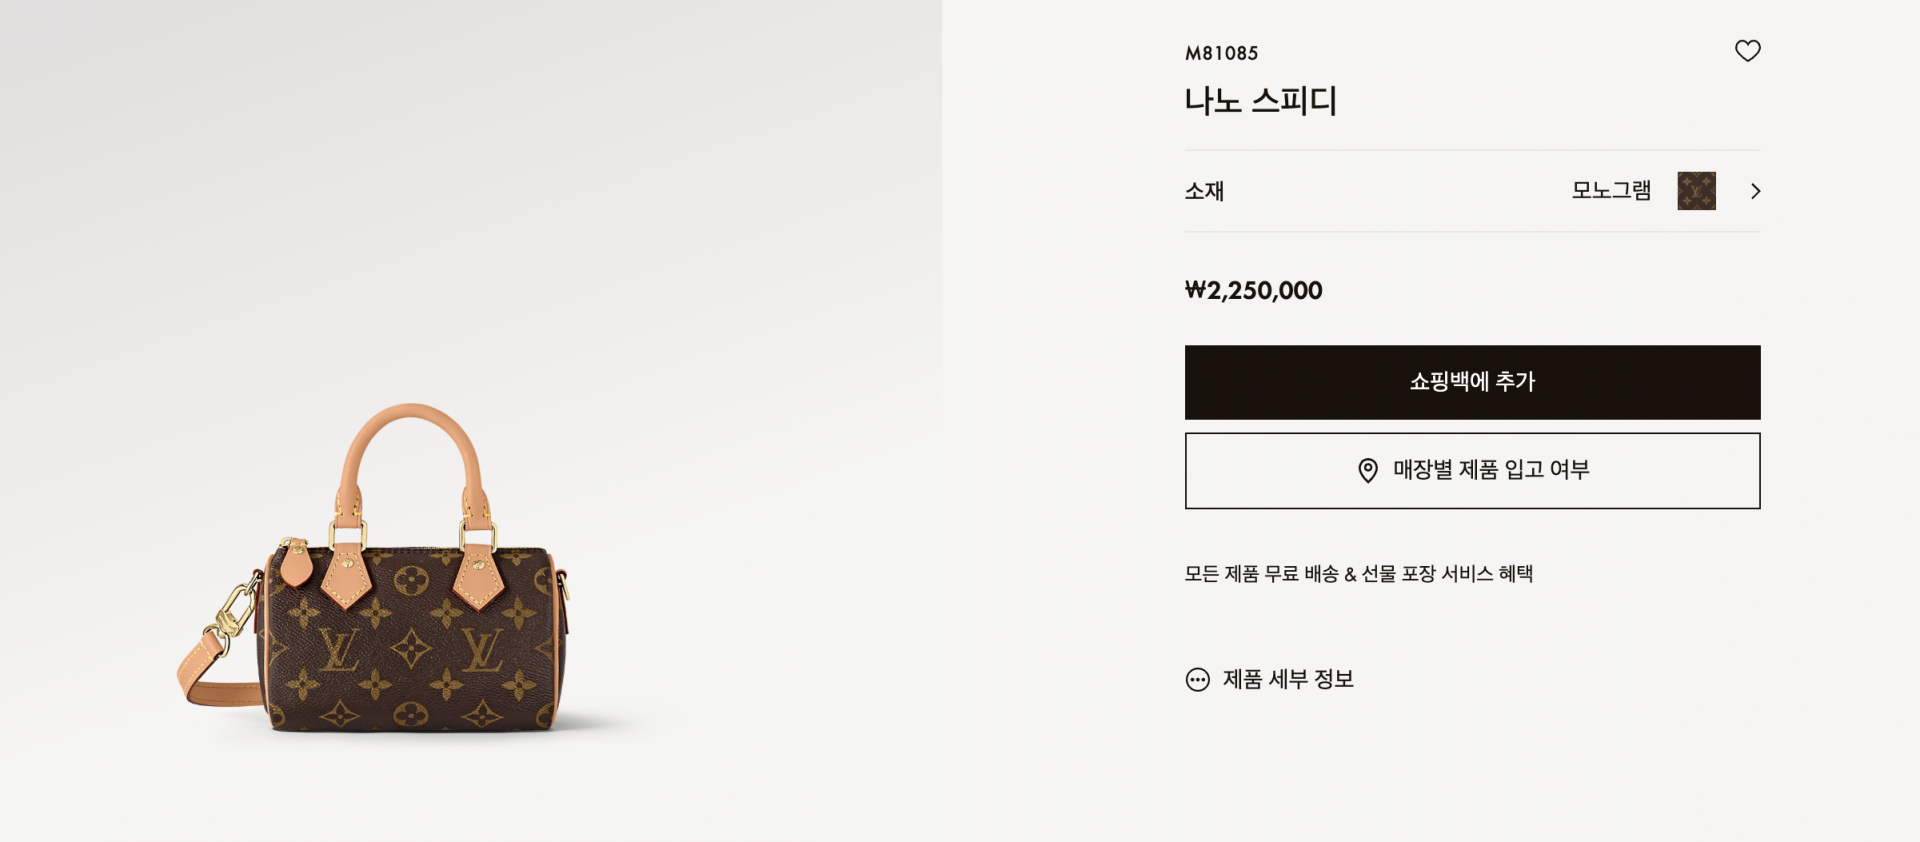Screen dimensions: 1920x842
Task: Select the 모노그램 material label
Action: pyautogui.click(x=1611, y=190)
